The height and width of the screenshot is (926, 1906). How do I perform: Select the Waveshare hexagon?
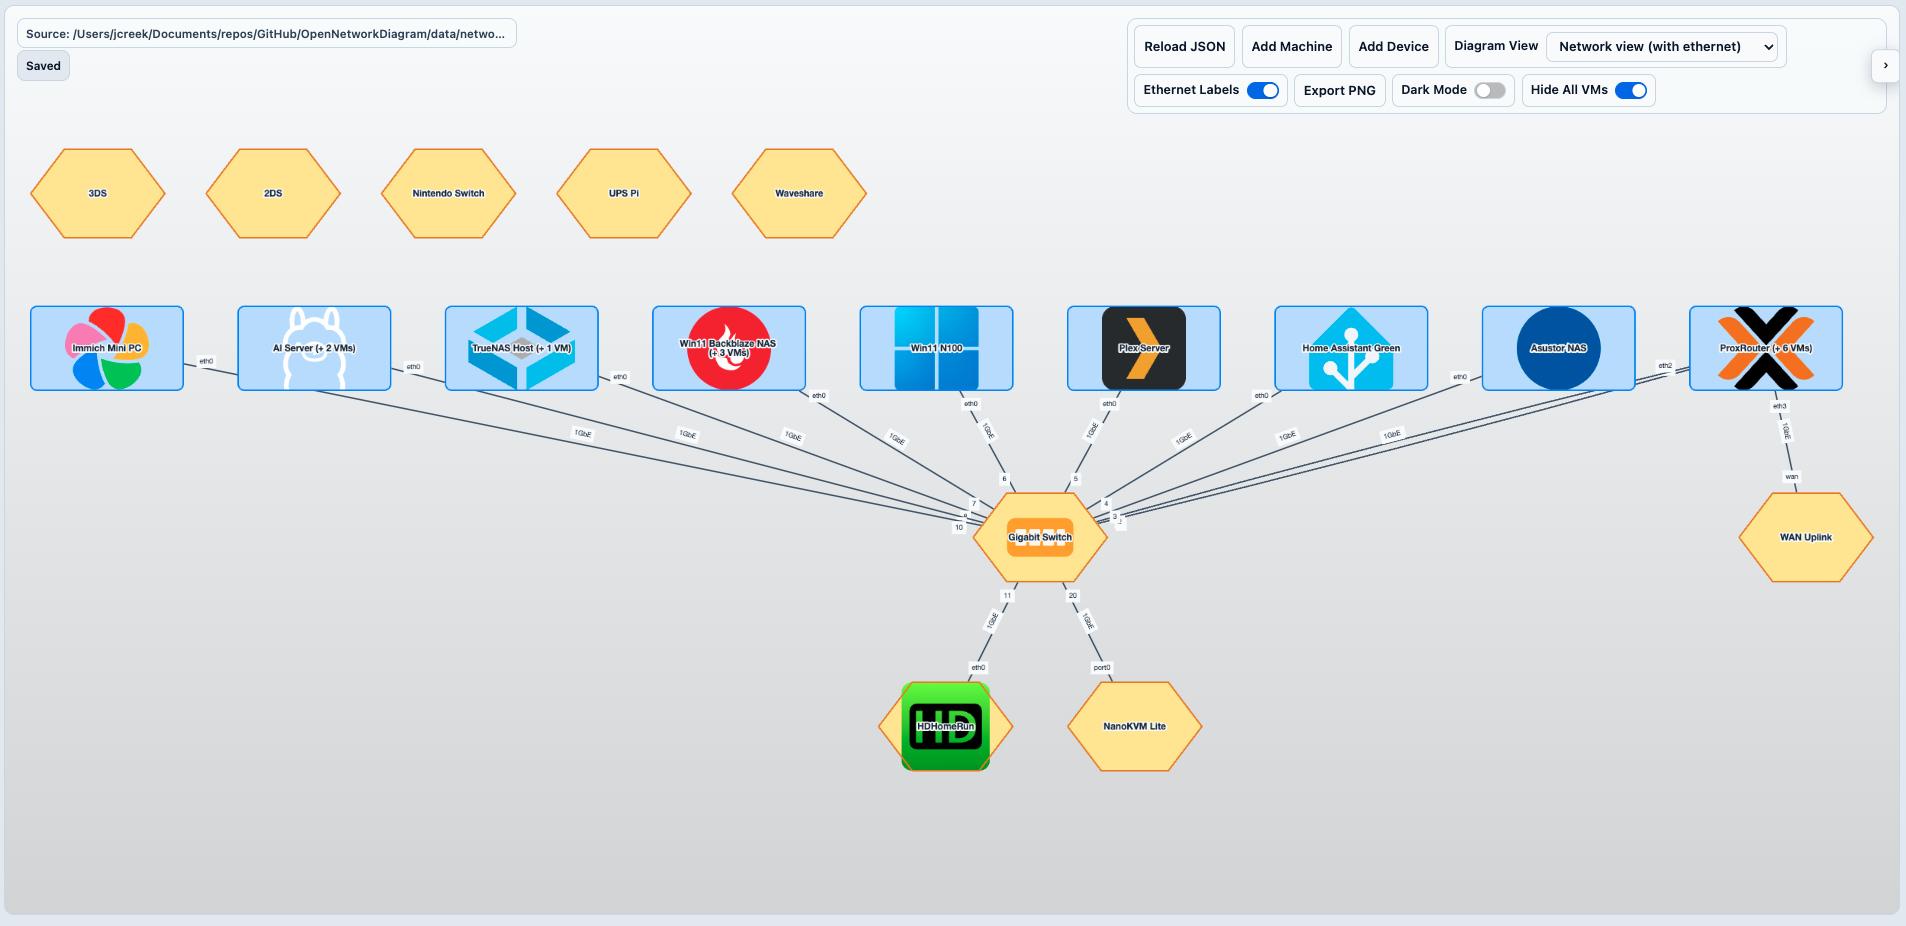[799, 193]
